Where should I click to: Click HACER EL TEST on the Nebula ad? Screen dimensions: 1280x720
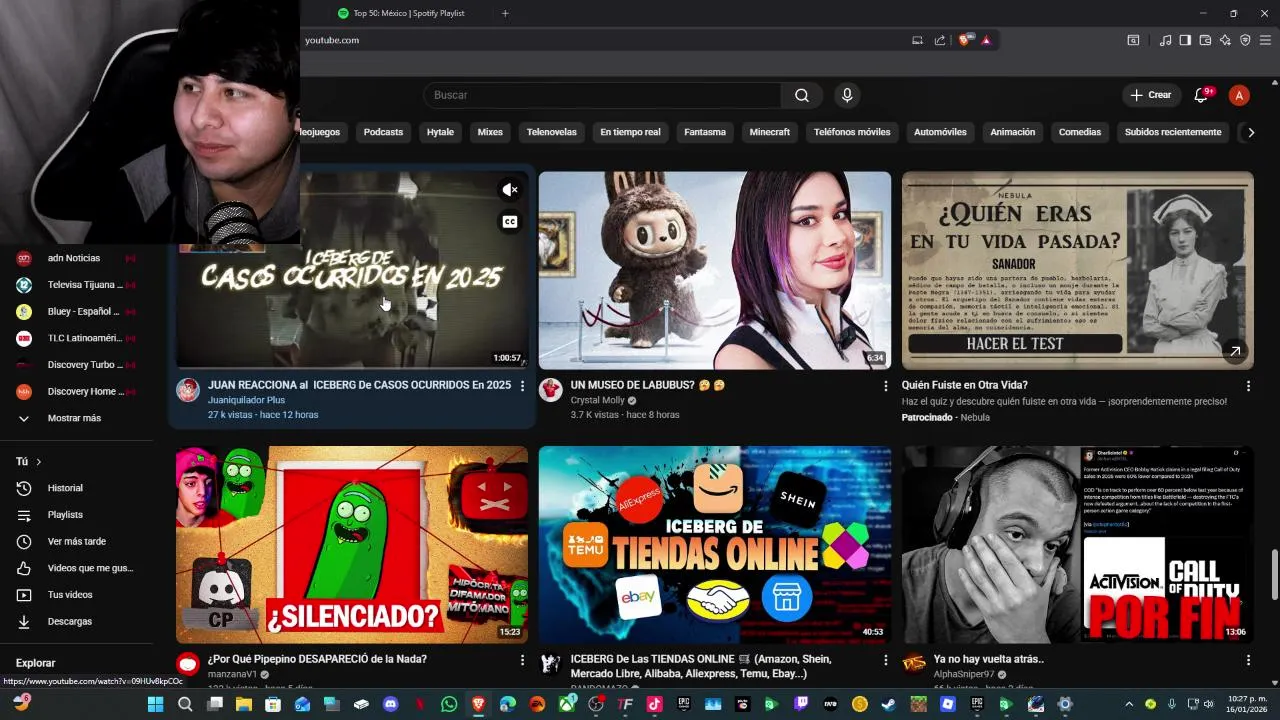point(1015,344)
